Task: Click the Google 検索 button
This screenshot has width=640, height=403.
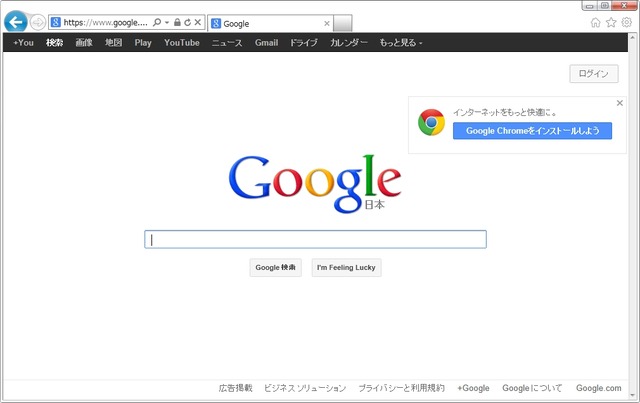Action: pyautogui.click(x=276, y=267)
